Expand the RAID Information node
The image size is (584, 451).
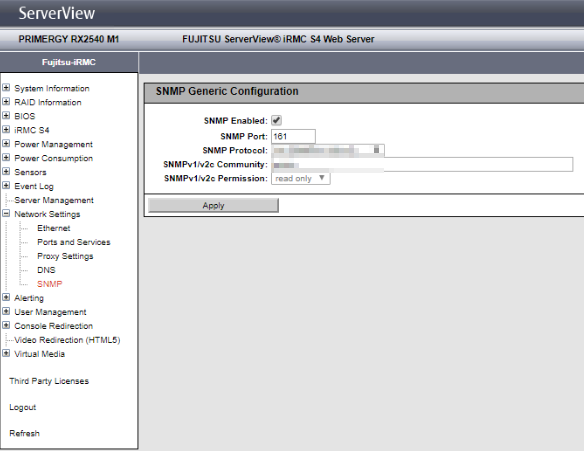(x=6, y=102)
